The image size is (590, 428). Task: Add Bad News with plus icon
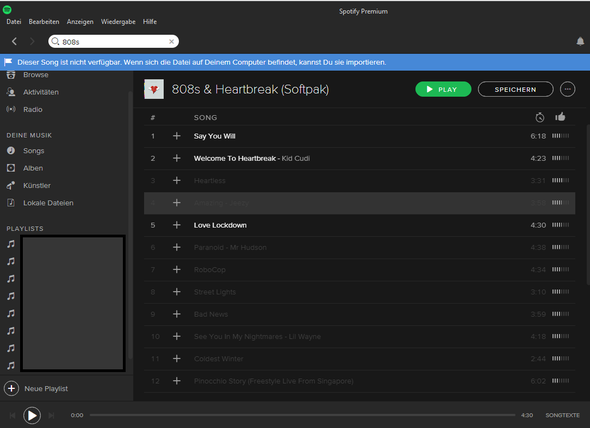click(x=176, y=314)
